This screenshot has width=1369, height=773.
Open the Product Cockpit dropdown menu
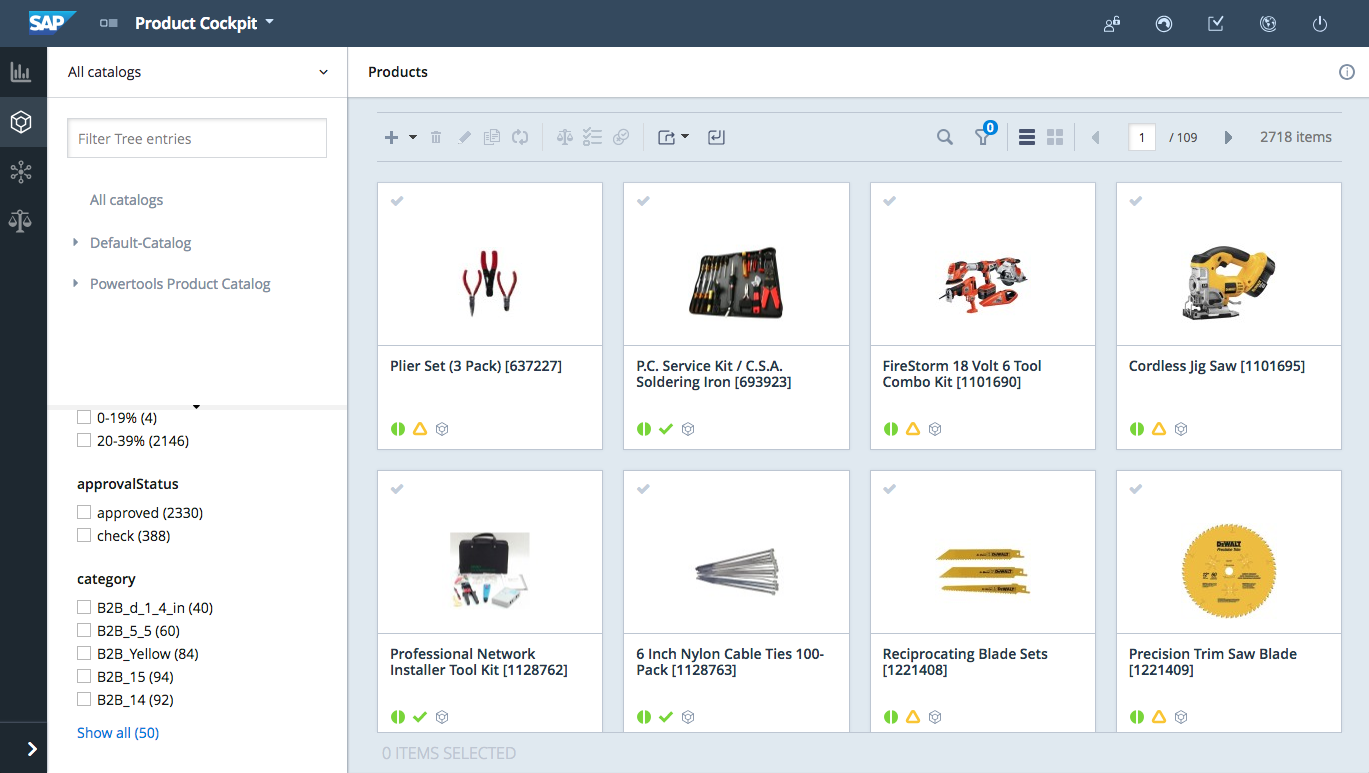click(x=204, y=23)
